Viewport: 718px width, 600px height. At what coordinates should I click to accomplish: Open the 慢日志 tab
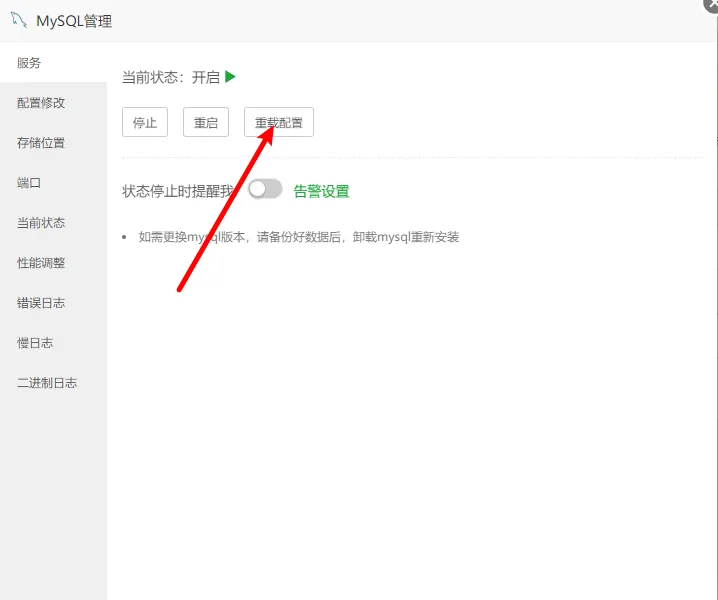(53, 343)
